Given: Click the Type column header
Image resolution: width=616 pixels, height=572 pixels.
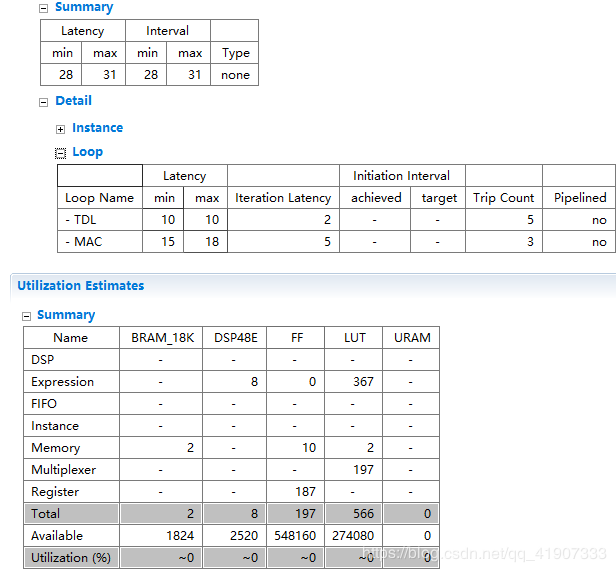Looking at the screenshot, I should (x=235, y=53).
